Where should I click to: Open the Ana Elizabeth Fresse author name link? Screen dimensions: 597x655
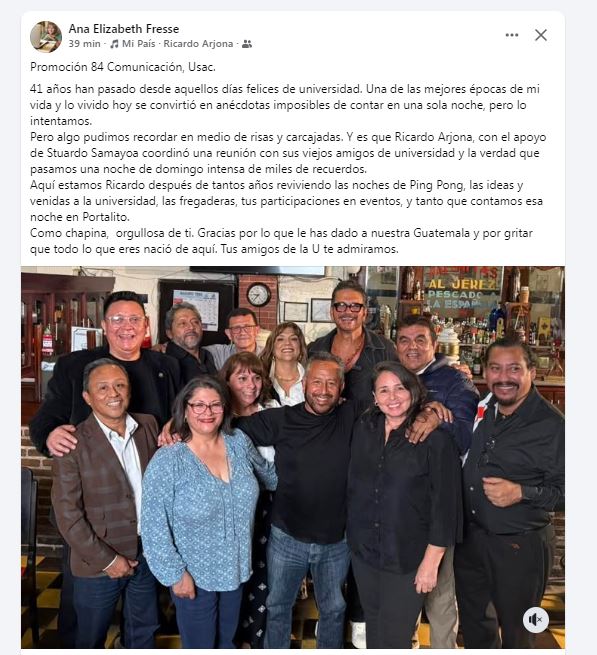tap(124, 29)
